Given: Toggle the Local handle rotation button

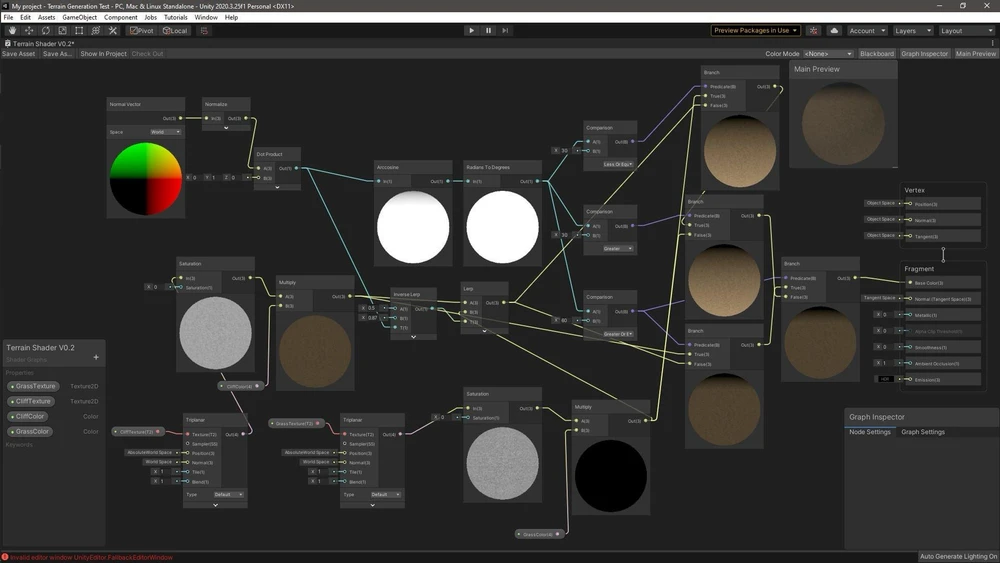Looking at the screenshot, I should tap(175, 31).
